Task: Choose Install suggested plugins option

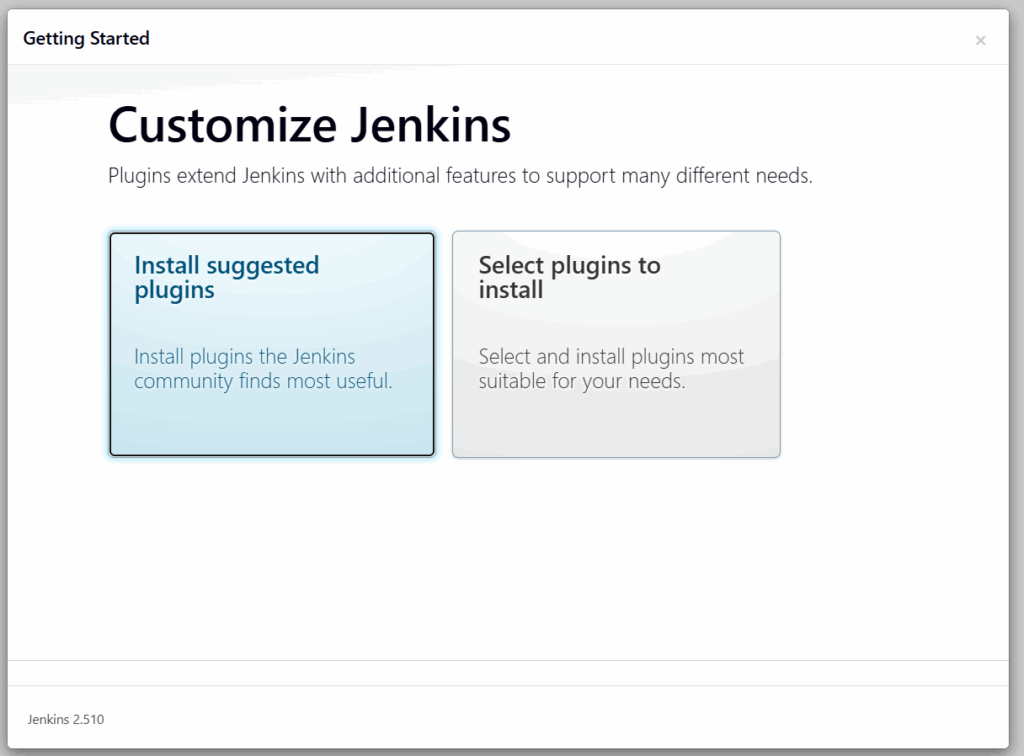Action: 272,344
